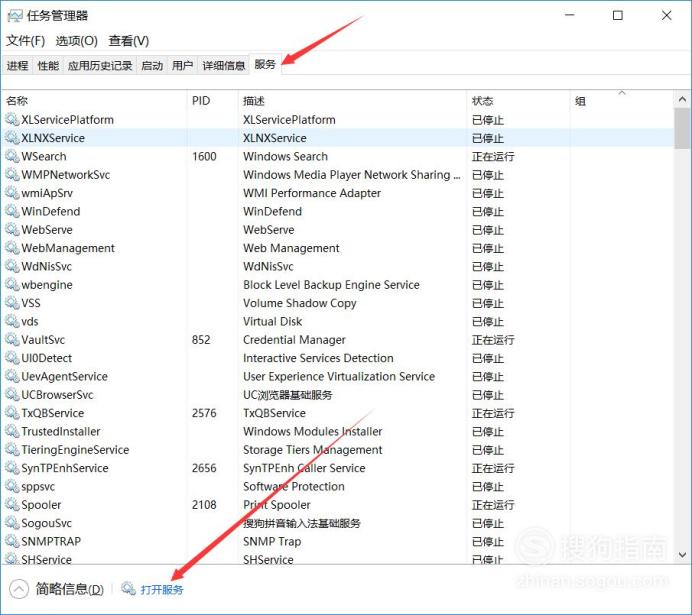Click the service icon next to WMPNetworkSvc
Screen dimensions: 692x615
12,174
